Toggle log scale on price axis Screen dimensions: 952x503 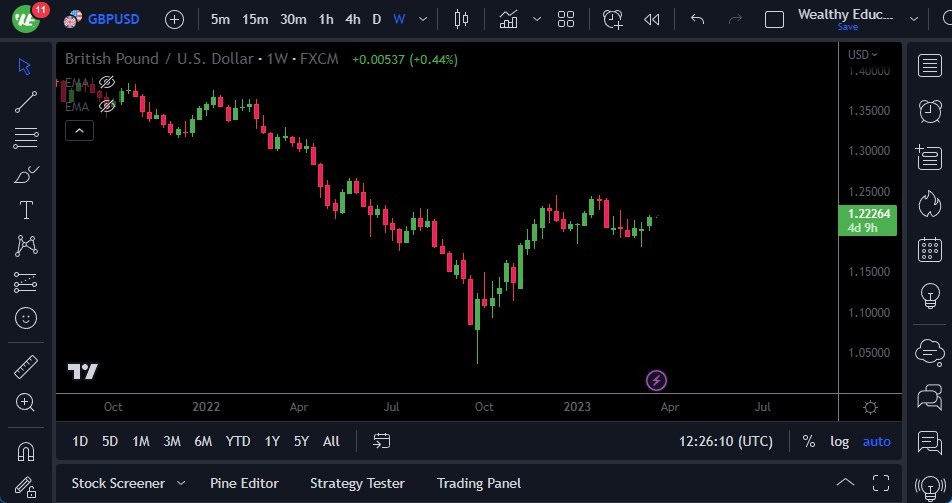tap(839, 441)
